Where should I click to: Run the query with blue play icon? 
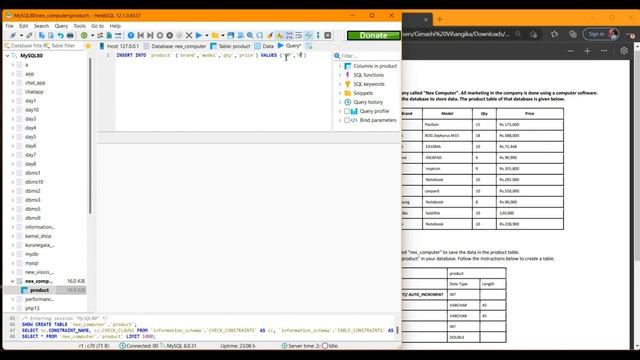[x=199, y=36]
